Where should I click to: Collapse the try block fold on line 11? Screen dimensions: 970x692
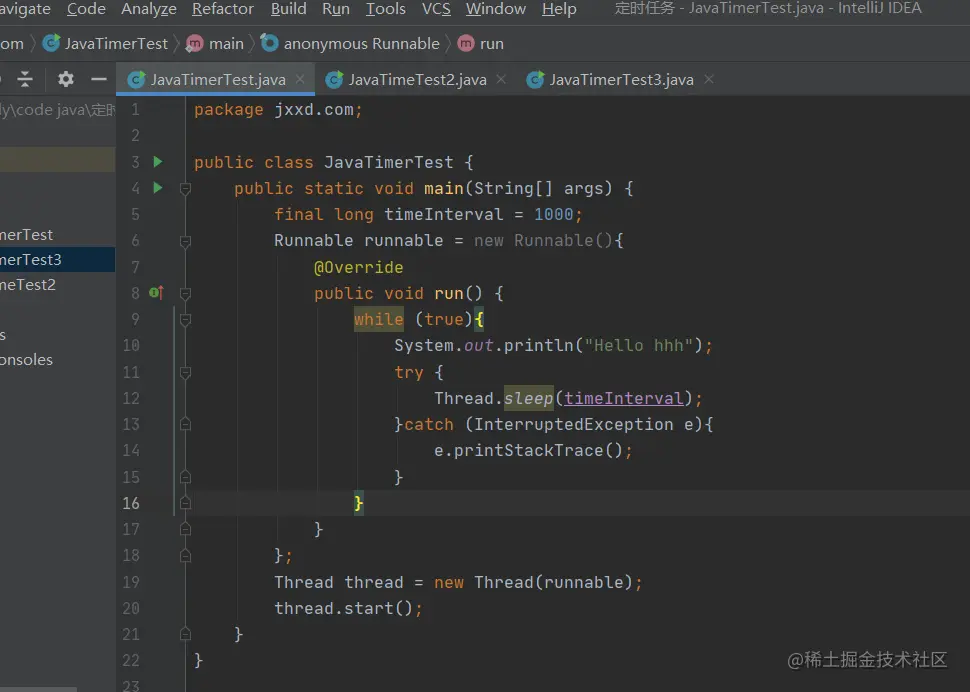click(x=185, y=372)
